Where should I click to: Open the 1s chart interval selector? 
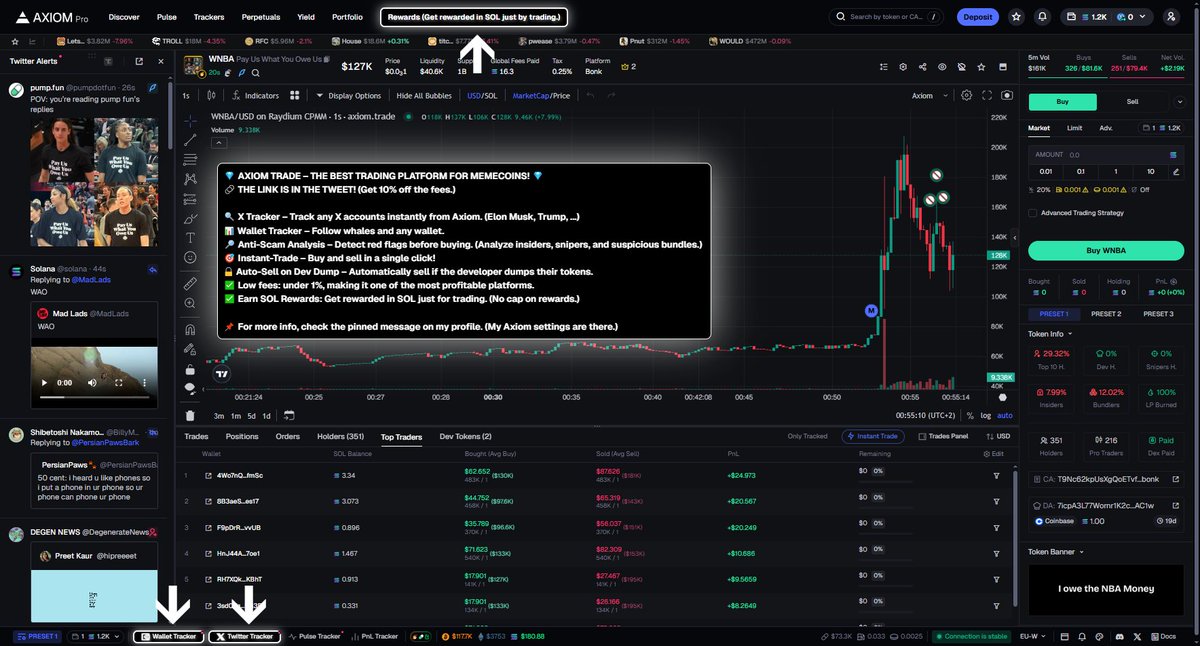tap(186, 96)
